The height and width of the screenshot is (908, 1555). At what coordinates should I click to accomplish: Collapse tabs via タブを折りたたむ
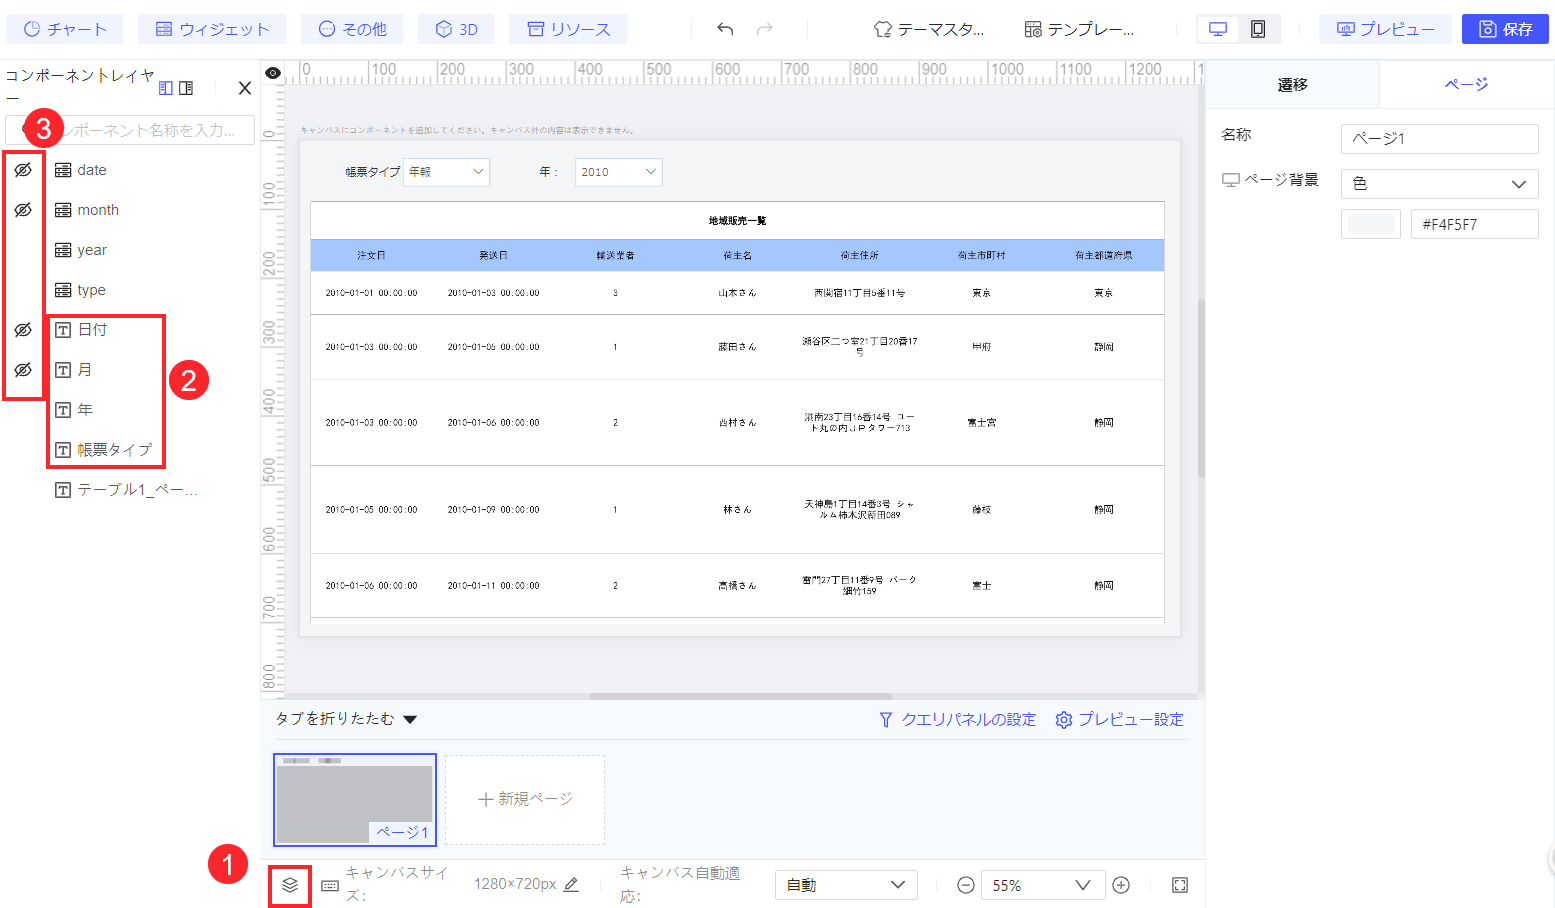click(x=346, y=719)
